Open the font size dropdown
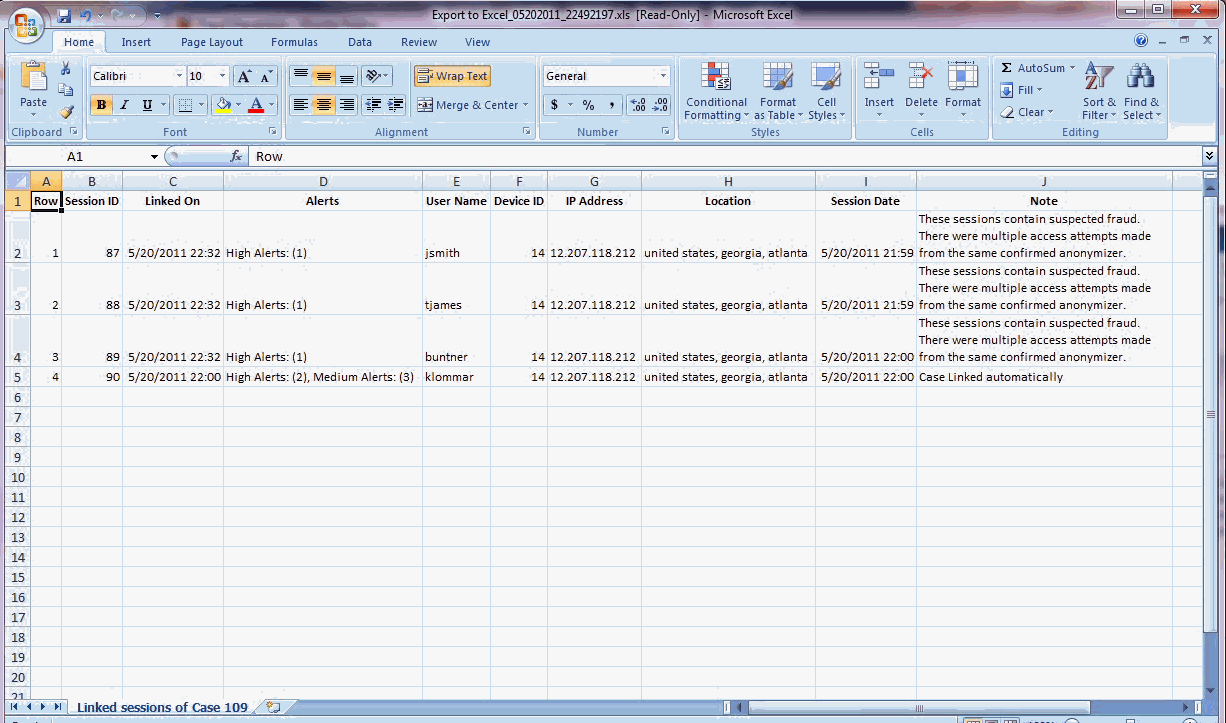This screenshot has width=1226, height=723. pos(221,75)
